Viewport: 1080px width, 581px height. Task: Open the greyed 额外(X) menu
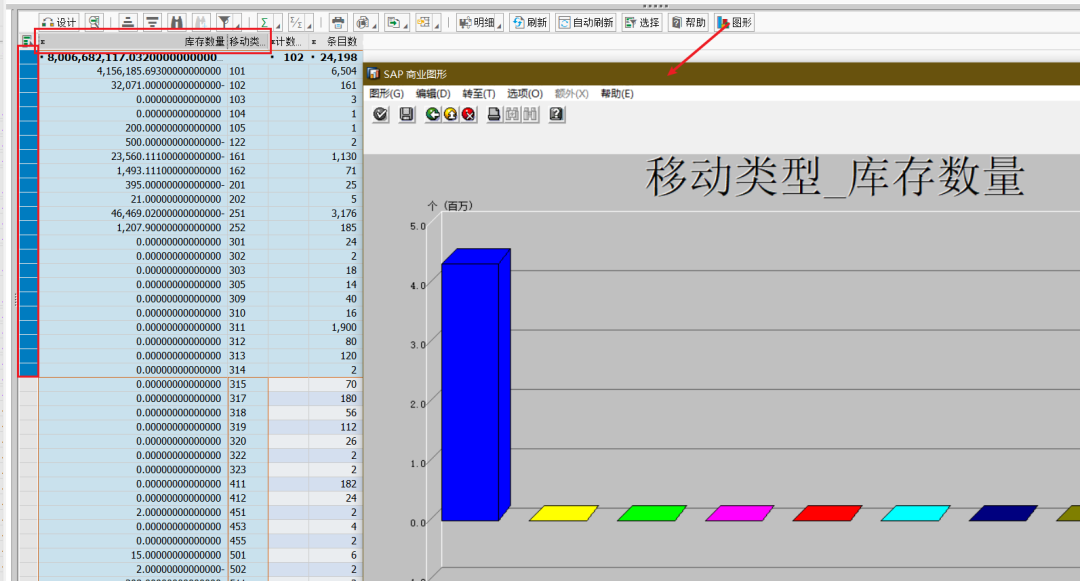[571, 94]
